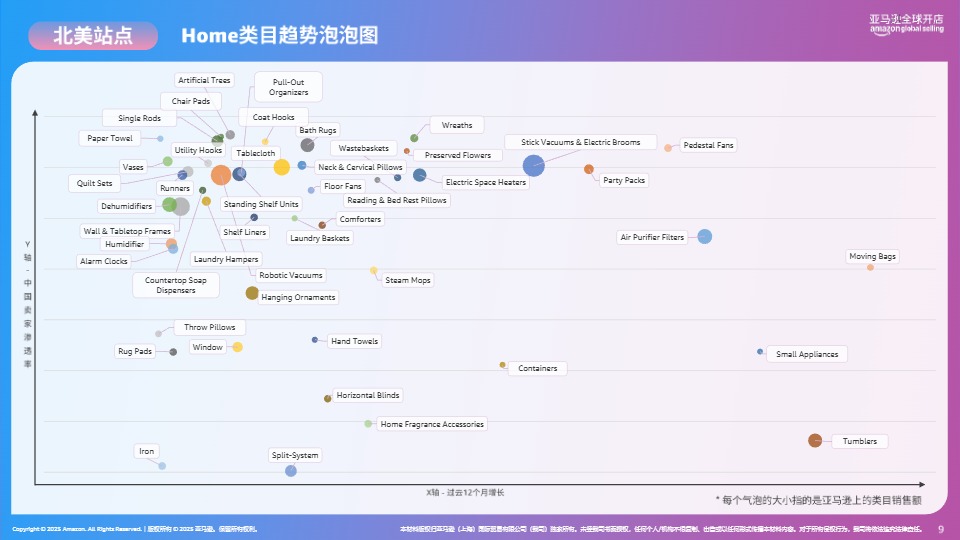Click the Shelf Liners label

pos(244,232)
